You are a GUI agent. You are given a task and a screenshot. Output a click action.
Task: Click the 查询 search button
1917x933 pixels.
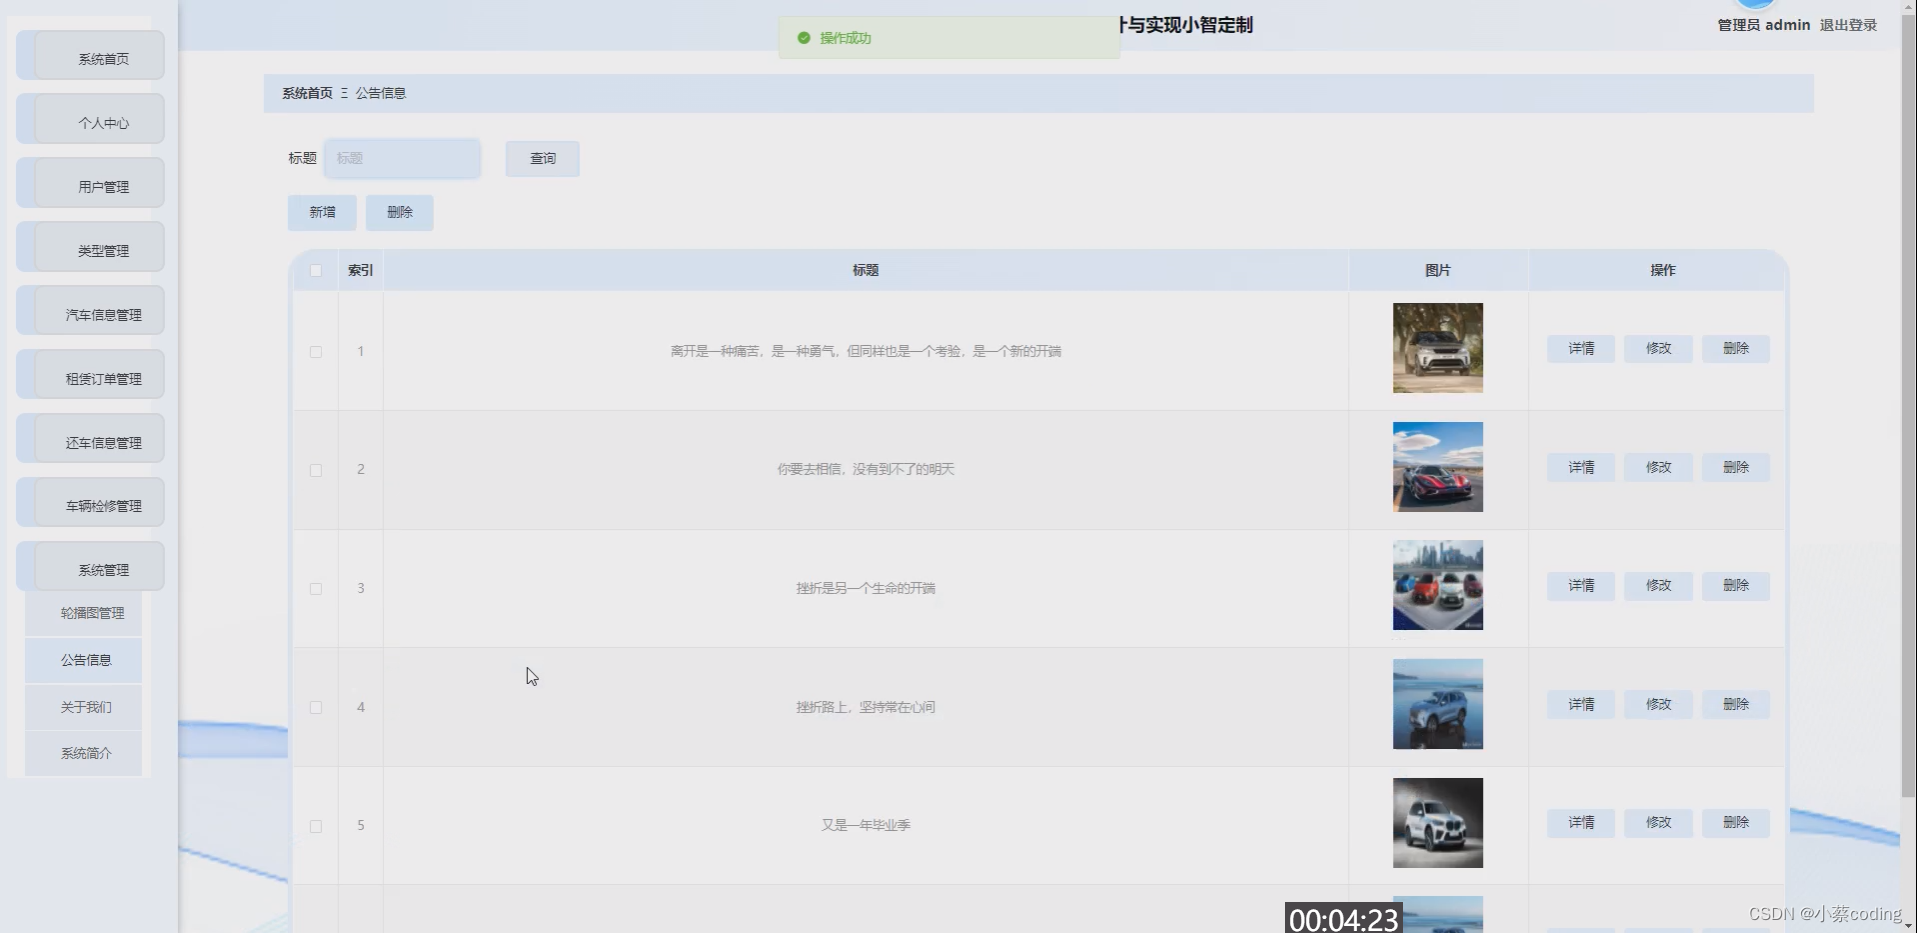click(x=543, y=158)
